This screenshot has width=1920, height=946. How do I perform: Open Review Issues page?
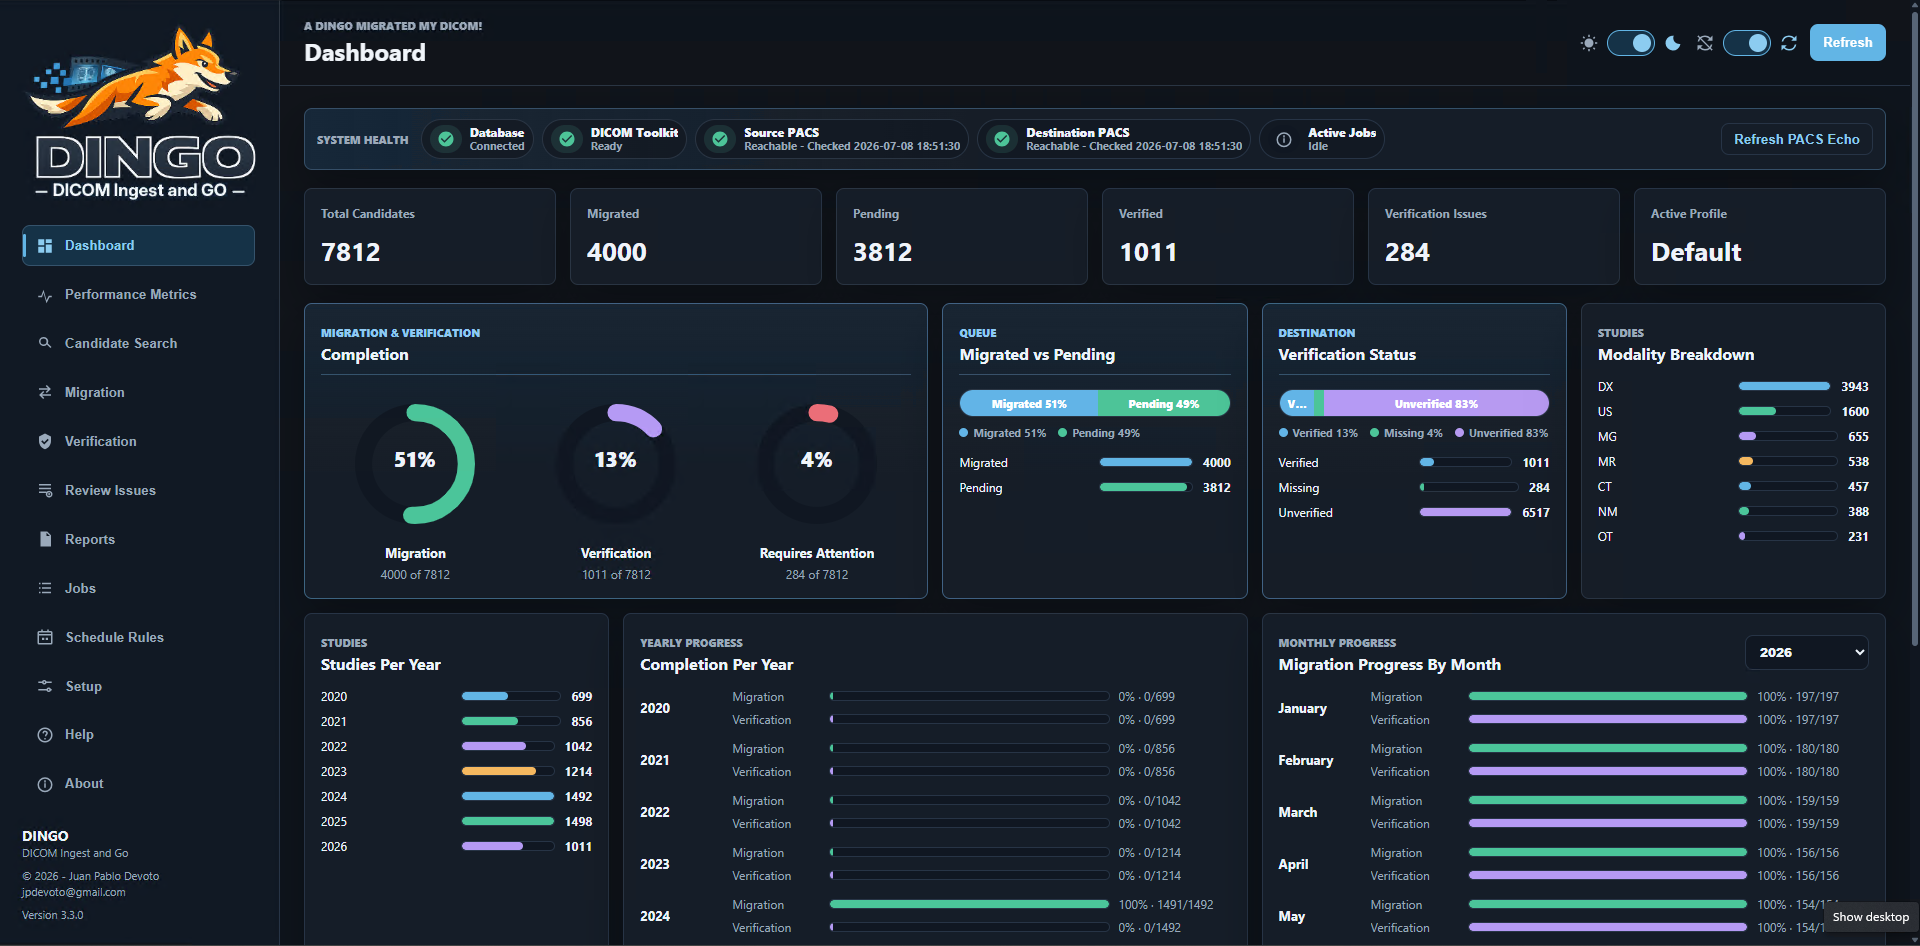(x=138, y=490)
